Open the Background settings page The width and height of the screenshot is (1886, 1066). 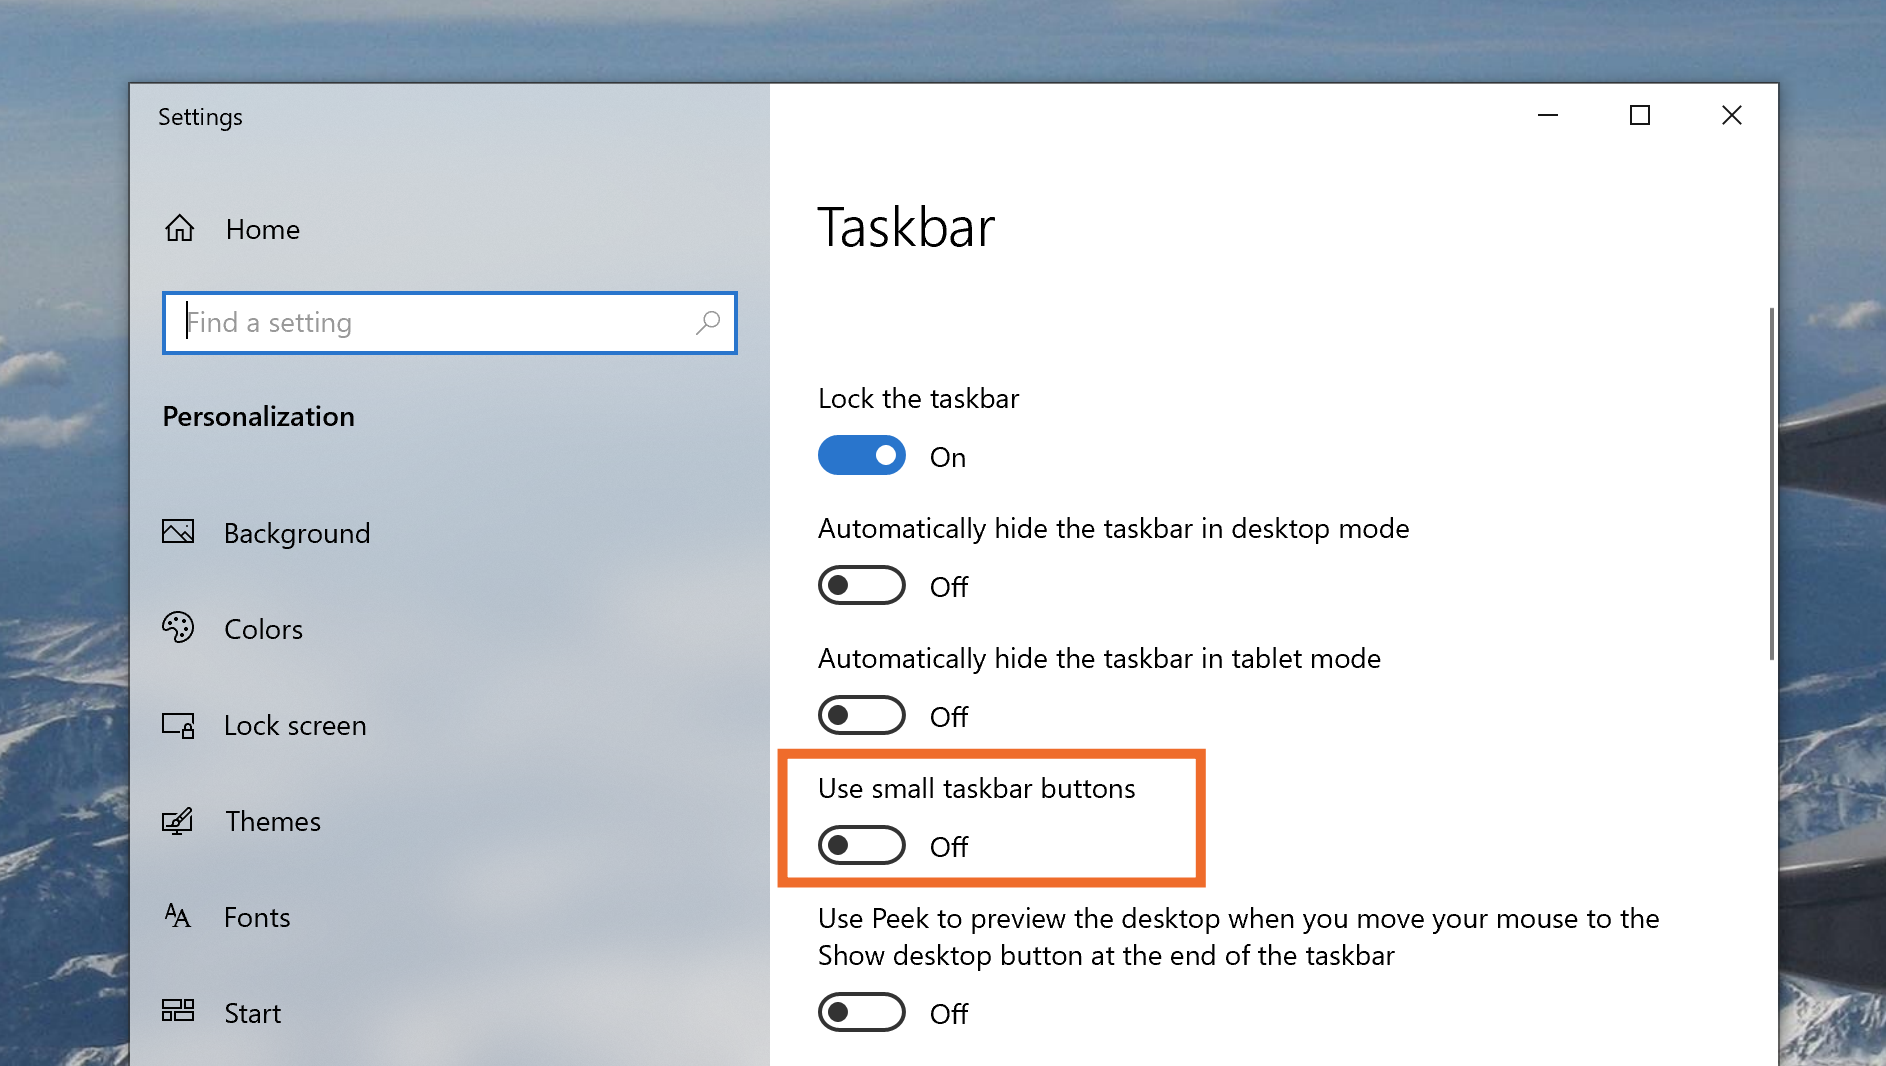tap(297, 533)
